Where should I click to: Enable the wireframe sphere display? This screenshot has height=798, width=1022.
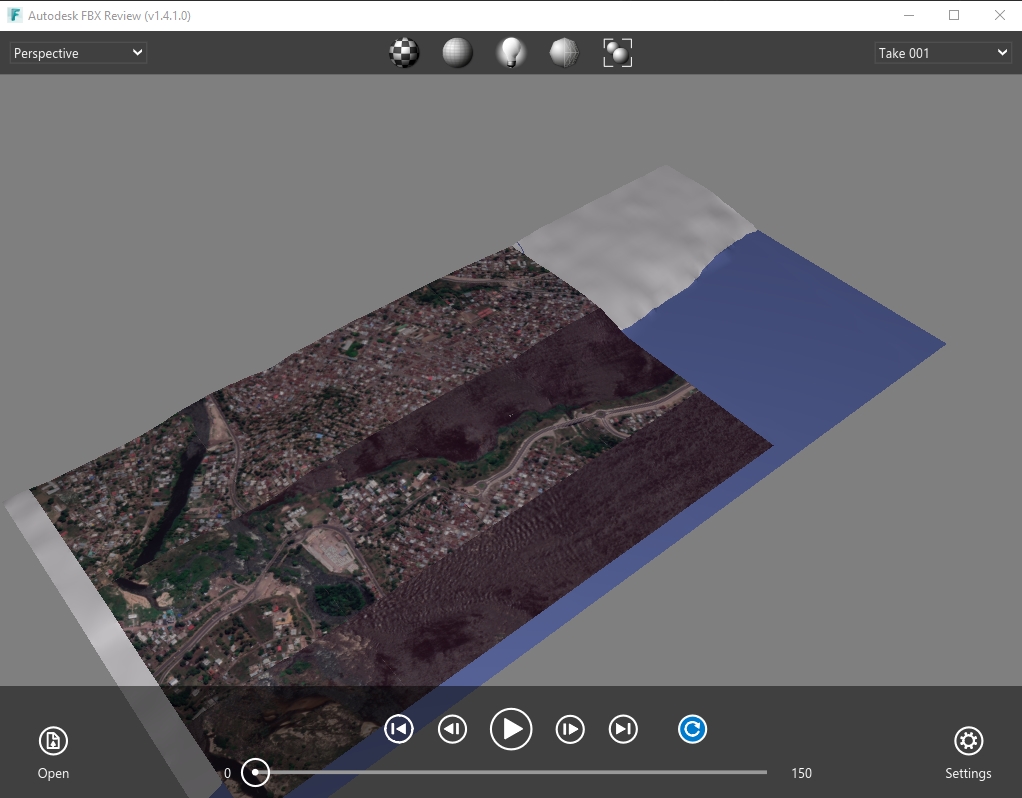click(x=564, y=53)
